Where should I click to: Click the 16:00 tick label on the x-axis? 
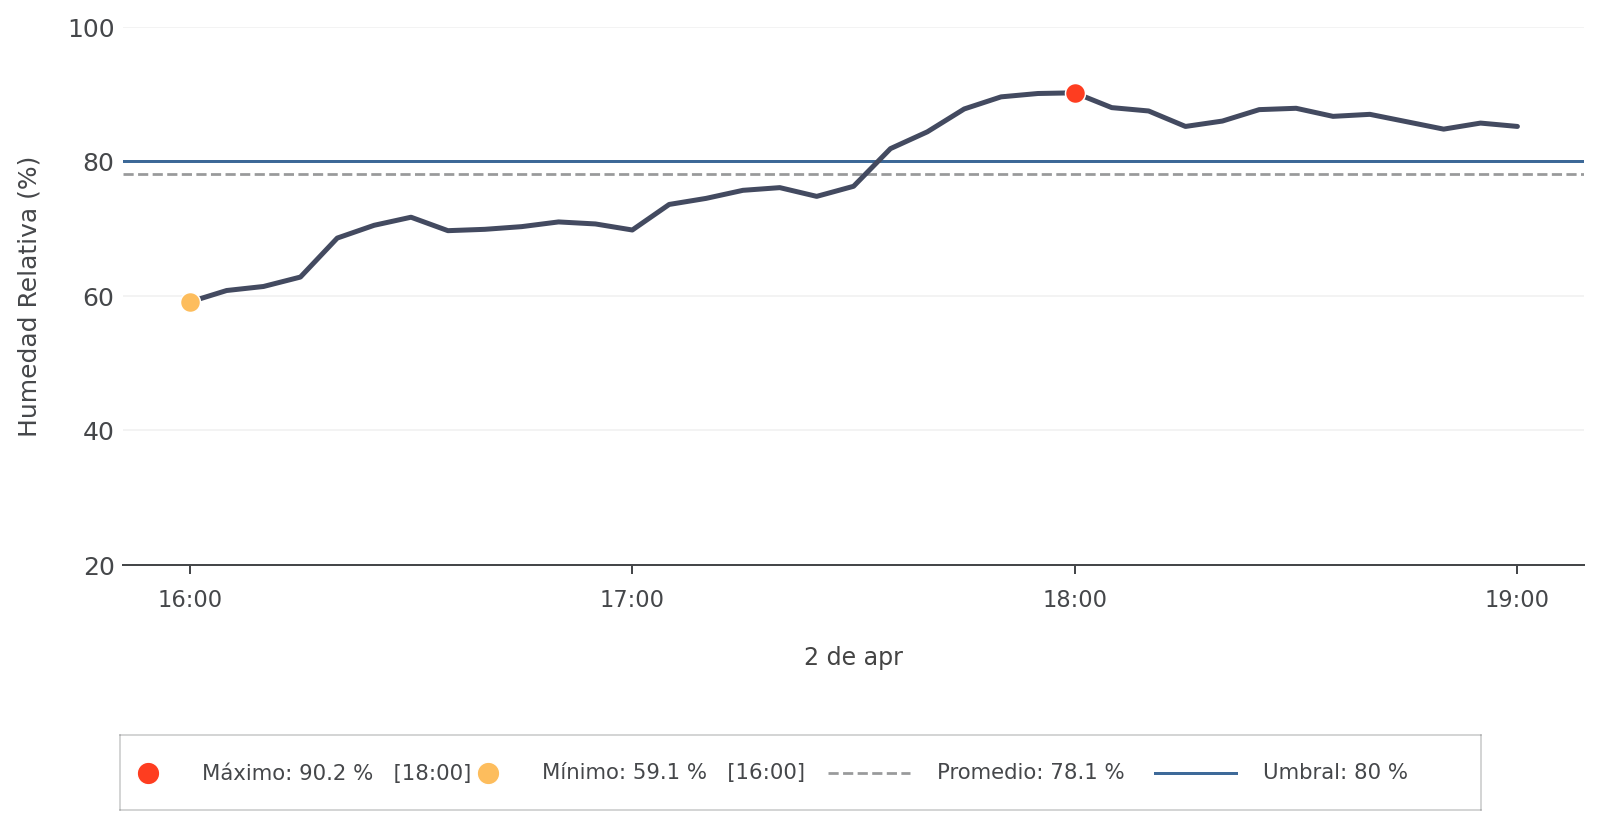(190, 600)
